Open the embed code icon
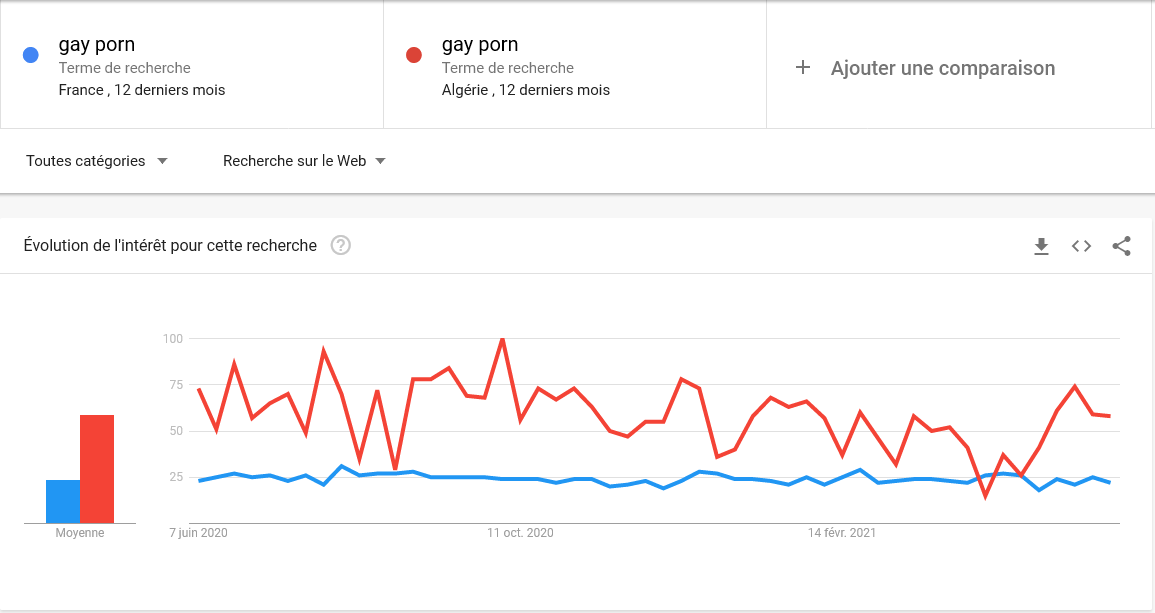The width and height of the screenshot is (1155, 613). (1081, 246)
